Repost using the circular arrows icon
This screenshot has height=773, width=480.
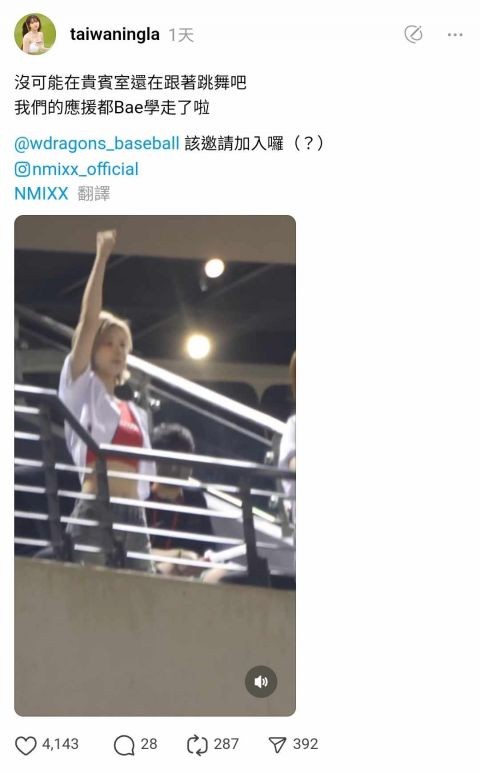click(x=197, y=745)
